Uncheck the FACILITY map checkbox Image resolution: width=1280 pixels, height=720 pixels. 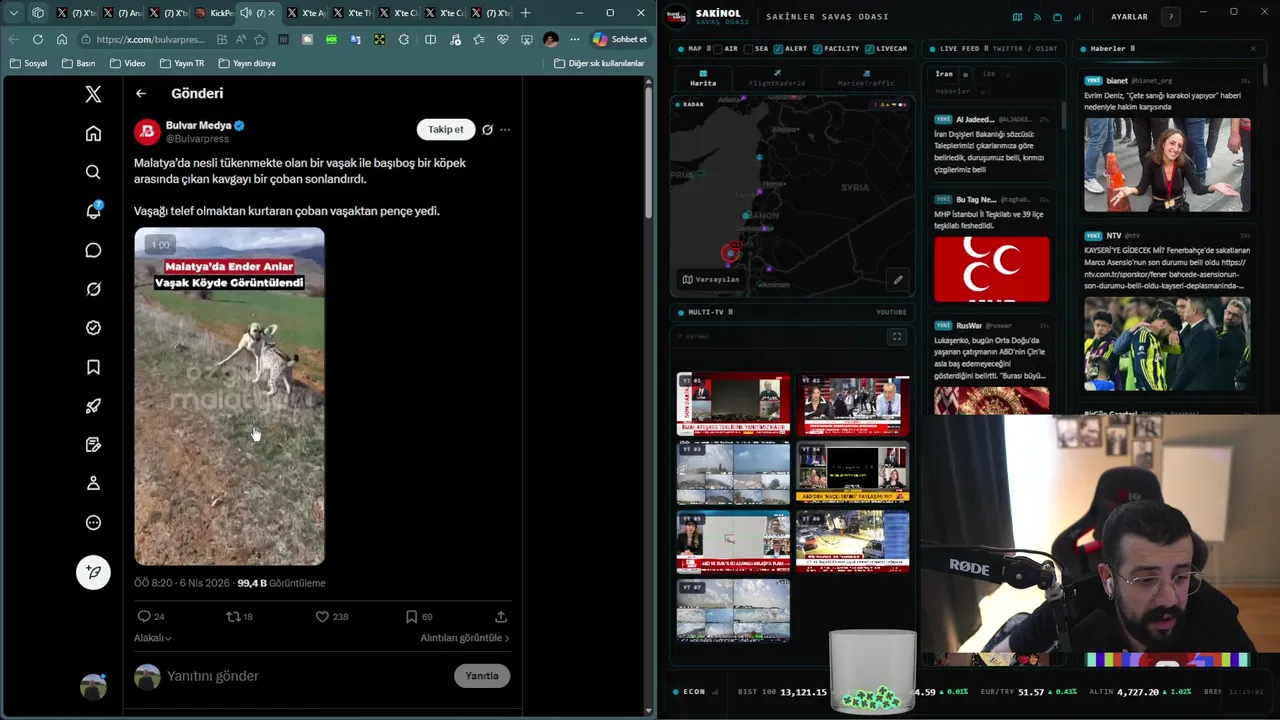pyautogui.click(x=818, y=48)
